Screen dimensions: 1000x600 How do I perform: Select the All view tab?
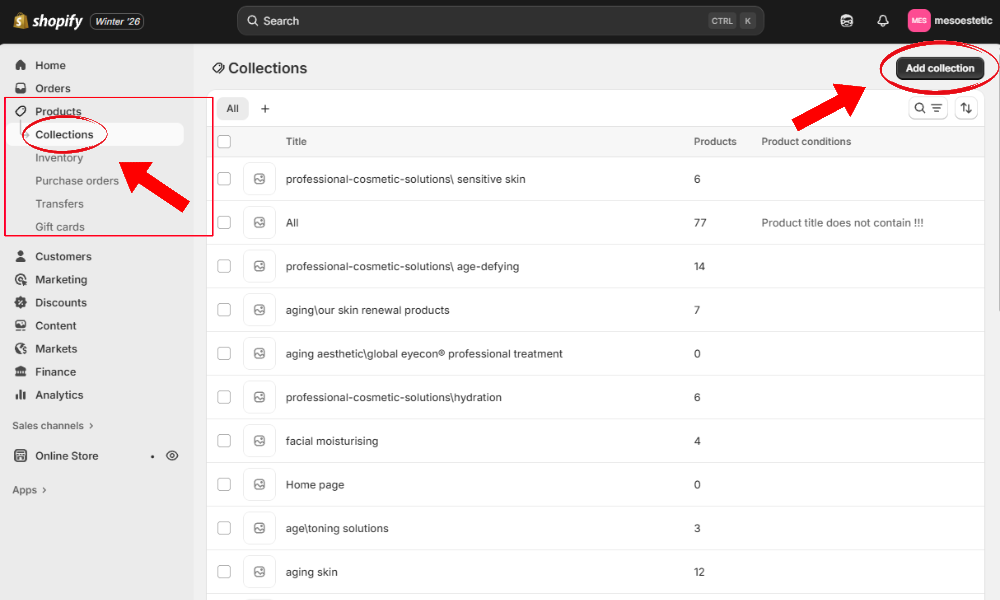pos(232,109)
